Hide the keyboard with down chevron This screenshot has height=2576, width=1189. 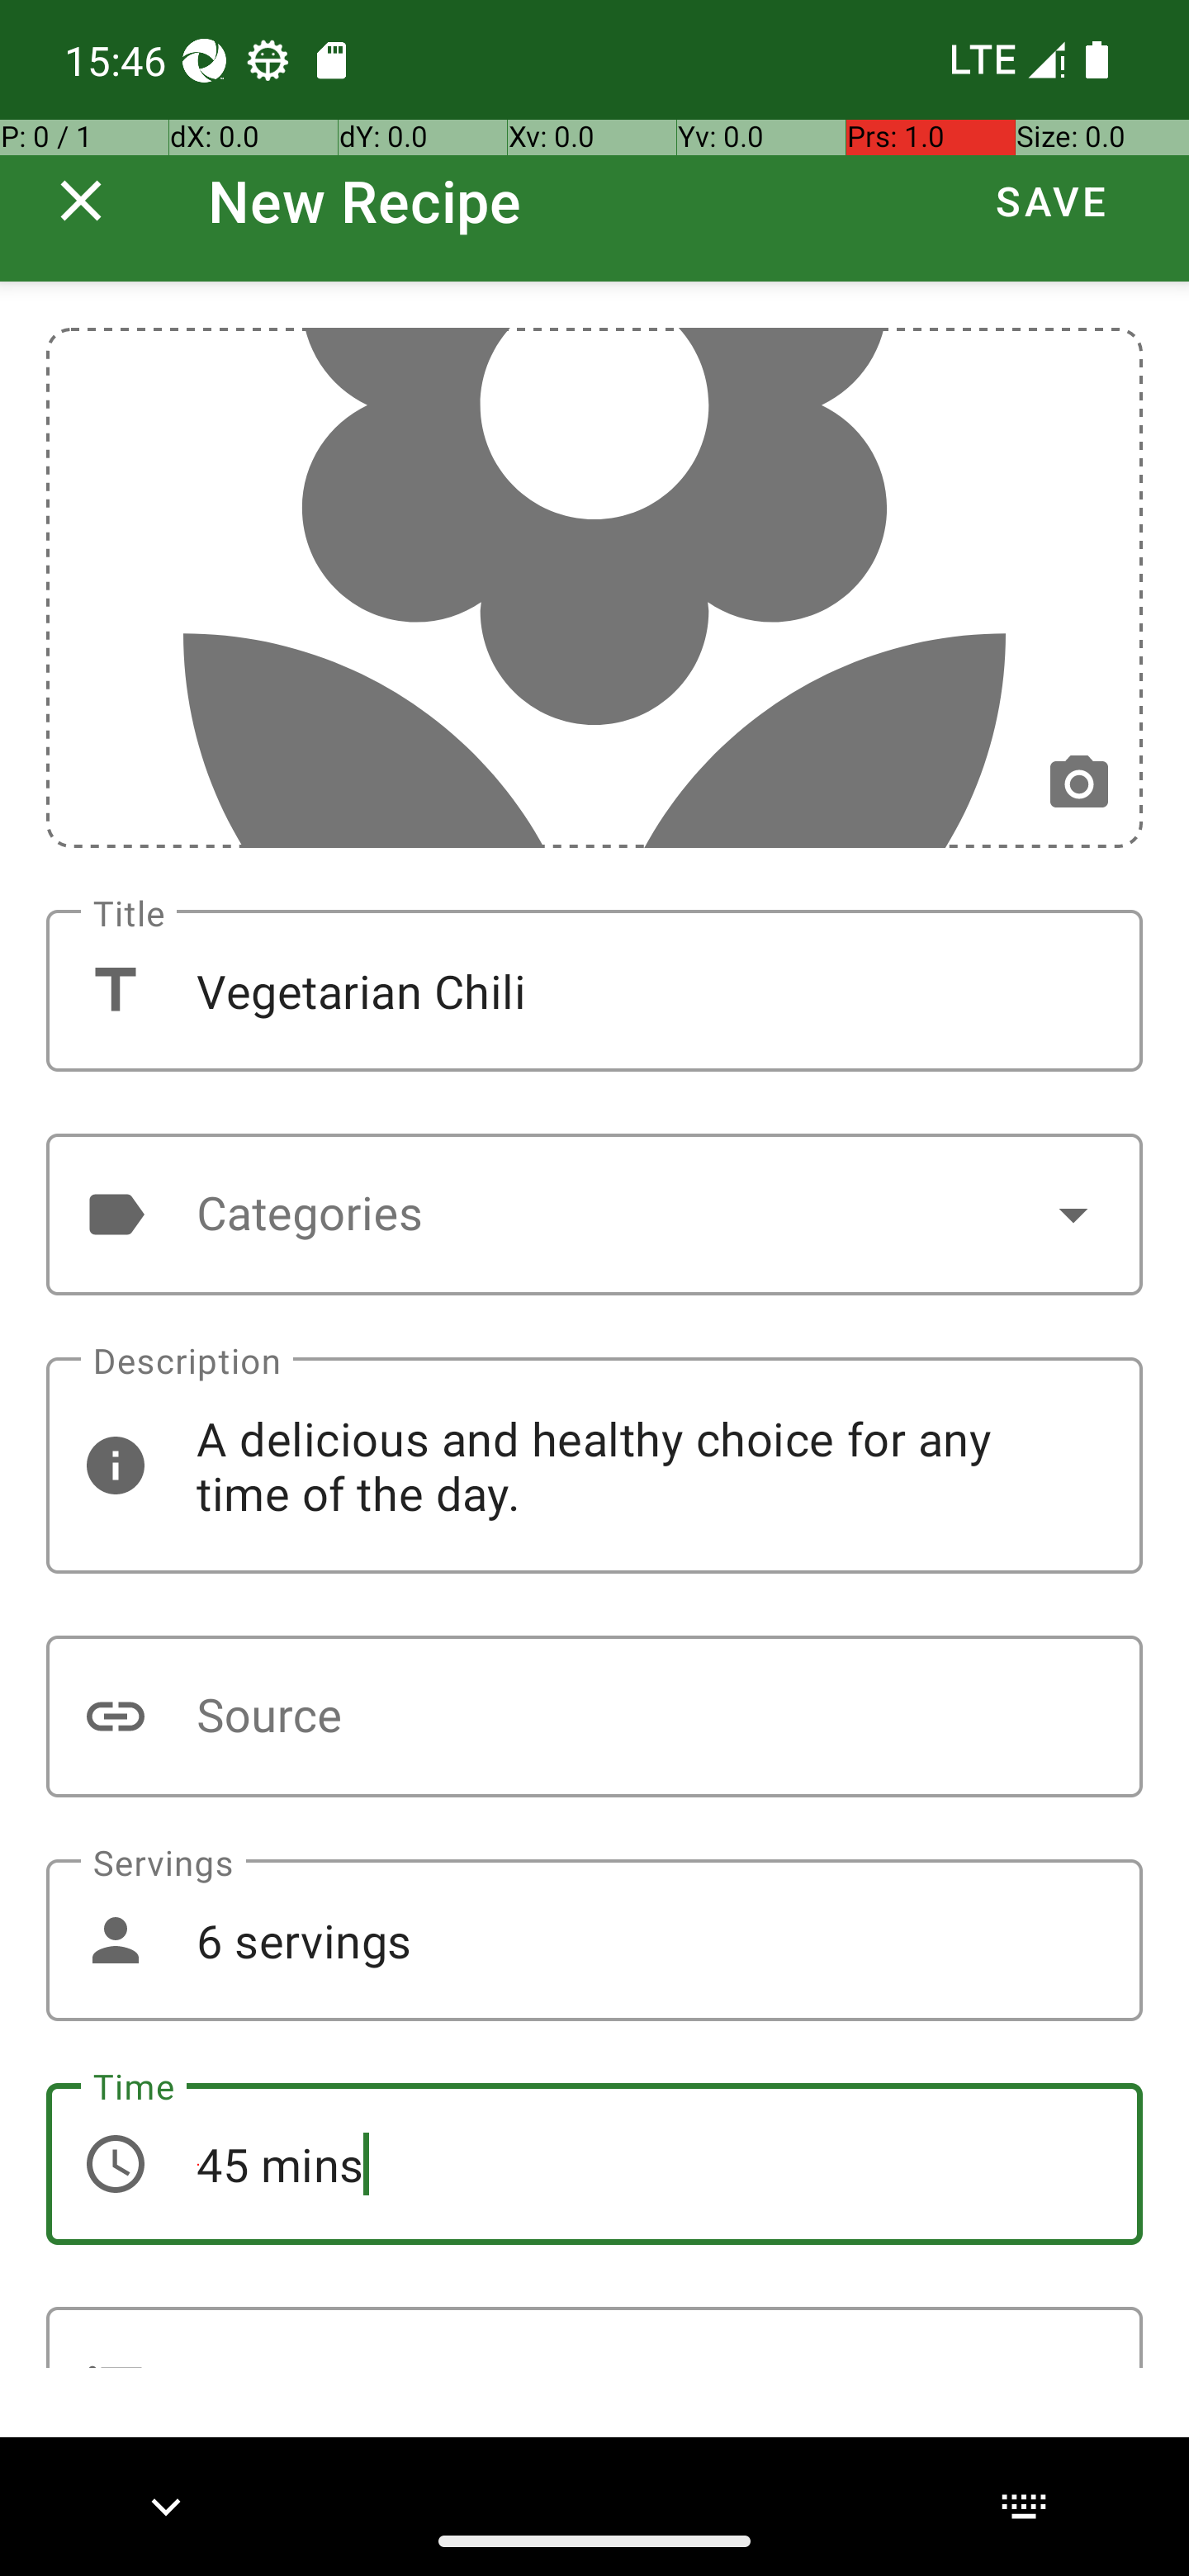click(166, 2506)
